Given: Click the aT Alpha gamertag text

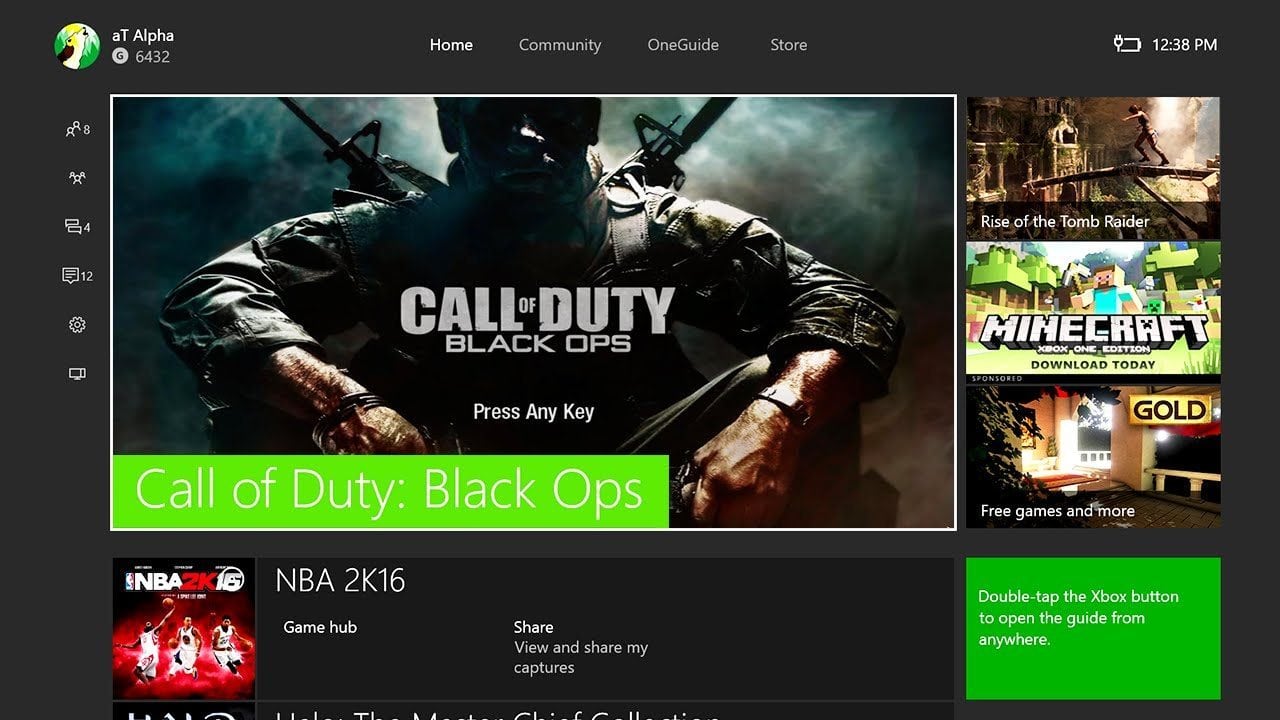Looking at the screenshot, I should (x=143, y=35).
